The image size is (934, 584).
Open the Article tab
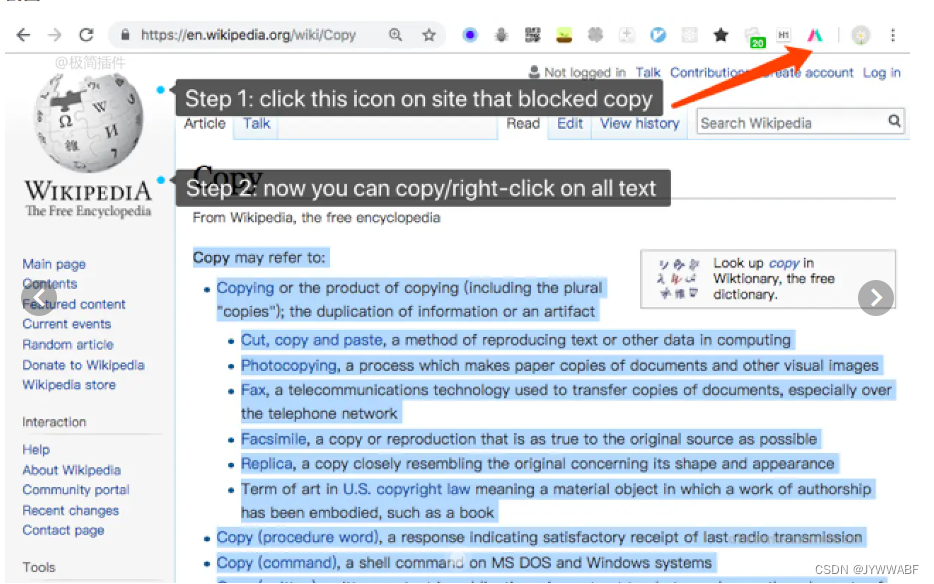pos(205,123)
